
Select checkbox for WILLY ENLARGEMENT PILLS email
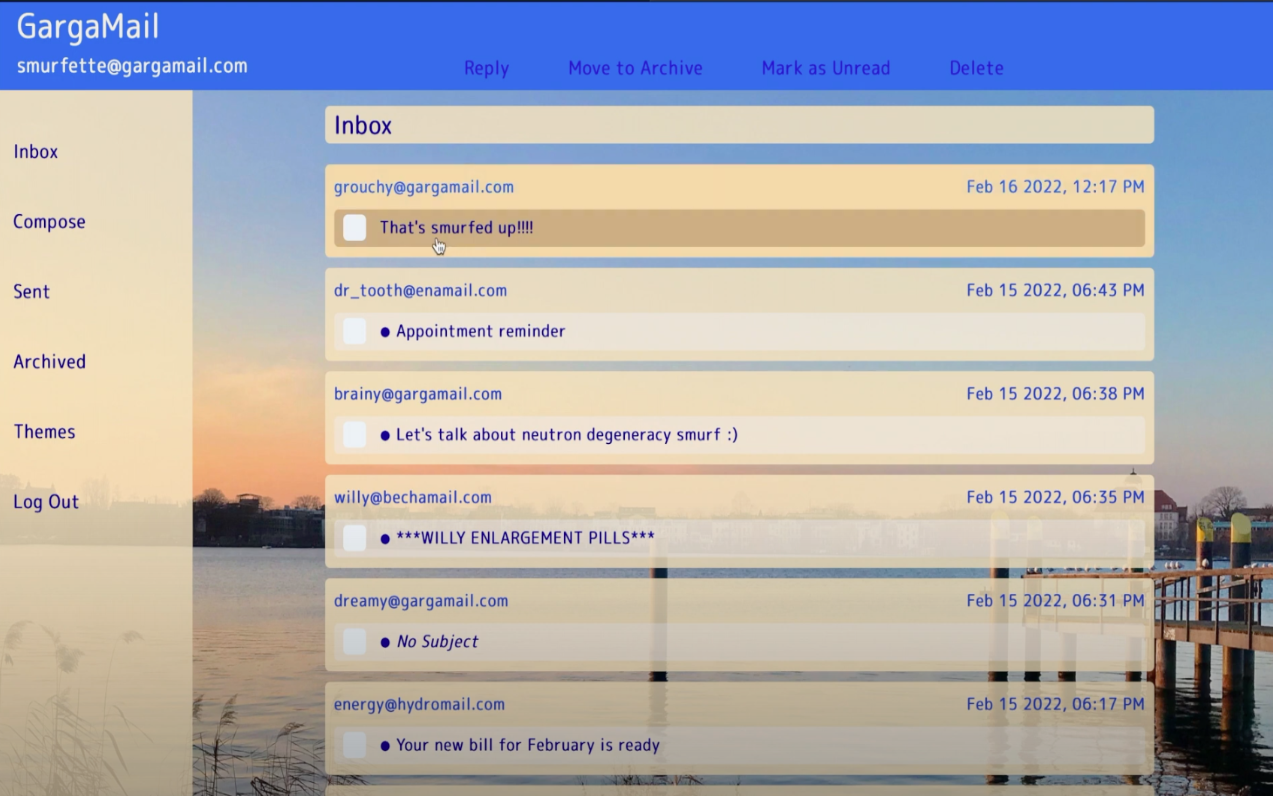point(355,538)
